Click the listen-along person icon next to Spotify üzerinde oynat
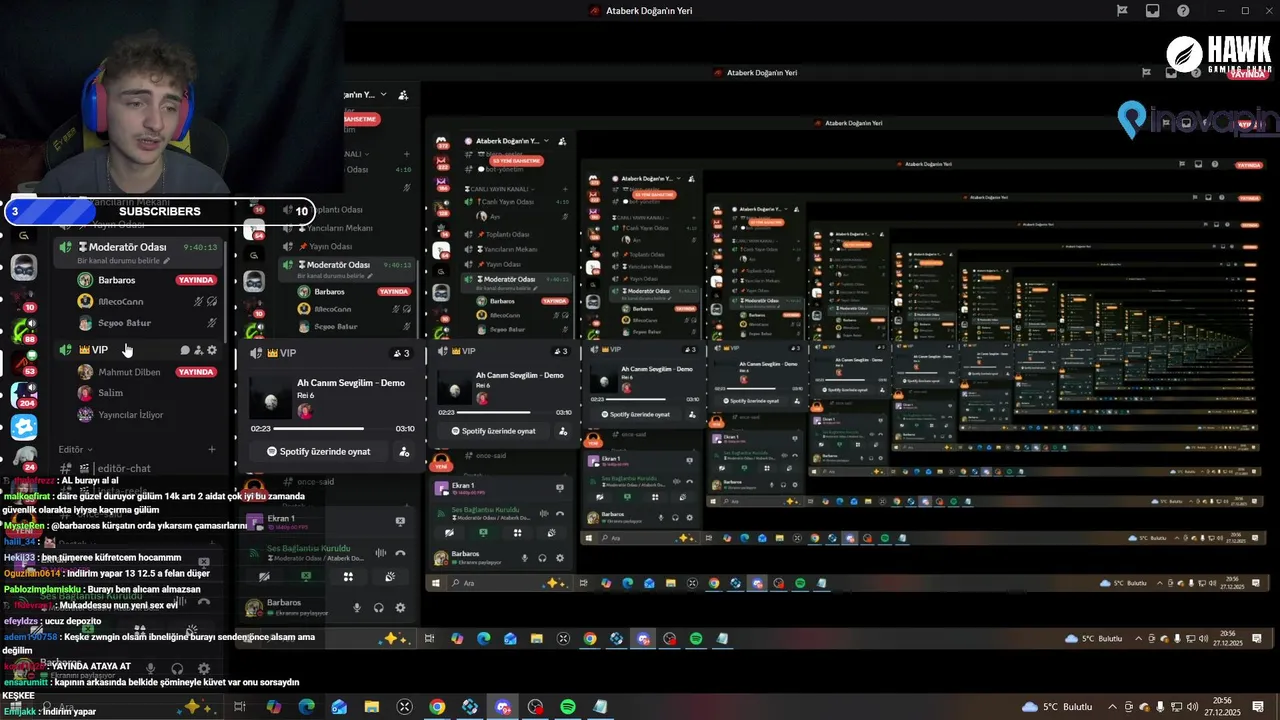This screenshot has width=1280, height=720. pos(404,452)
